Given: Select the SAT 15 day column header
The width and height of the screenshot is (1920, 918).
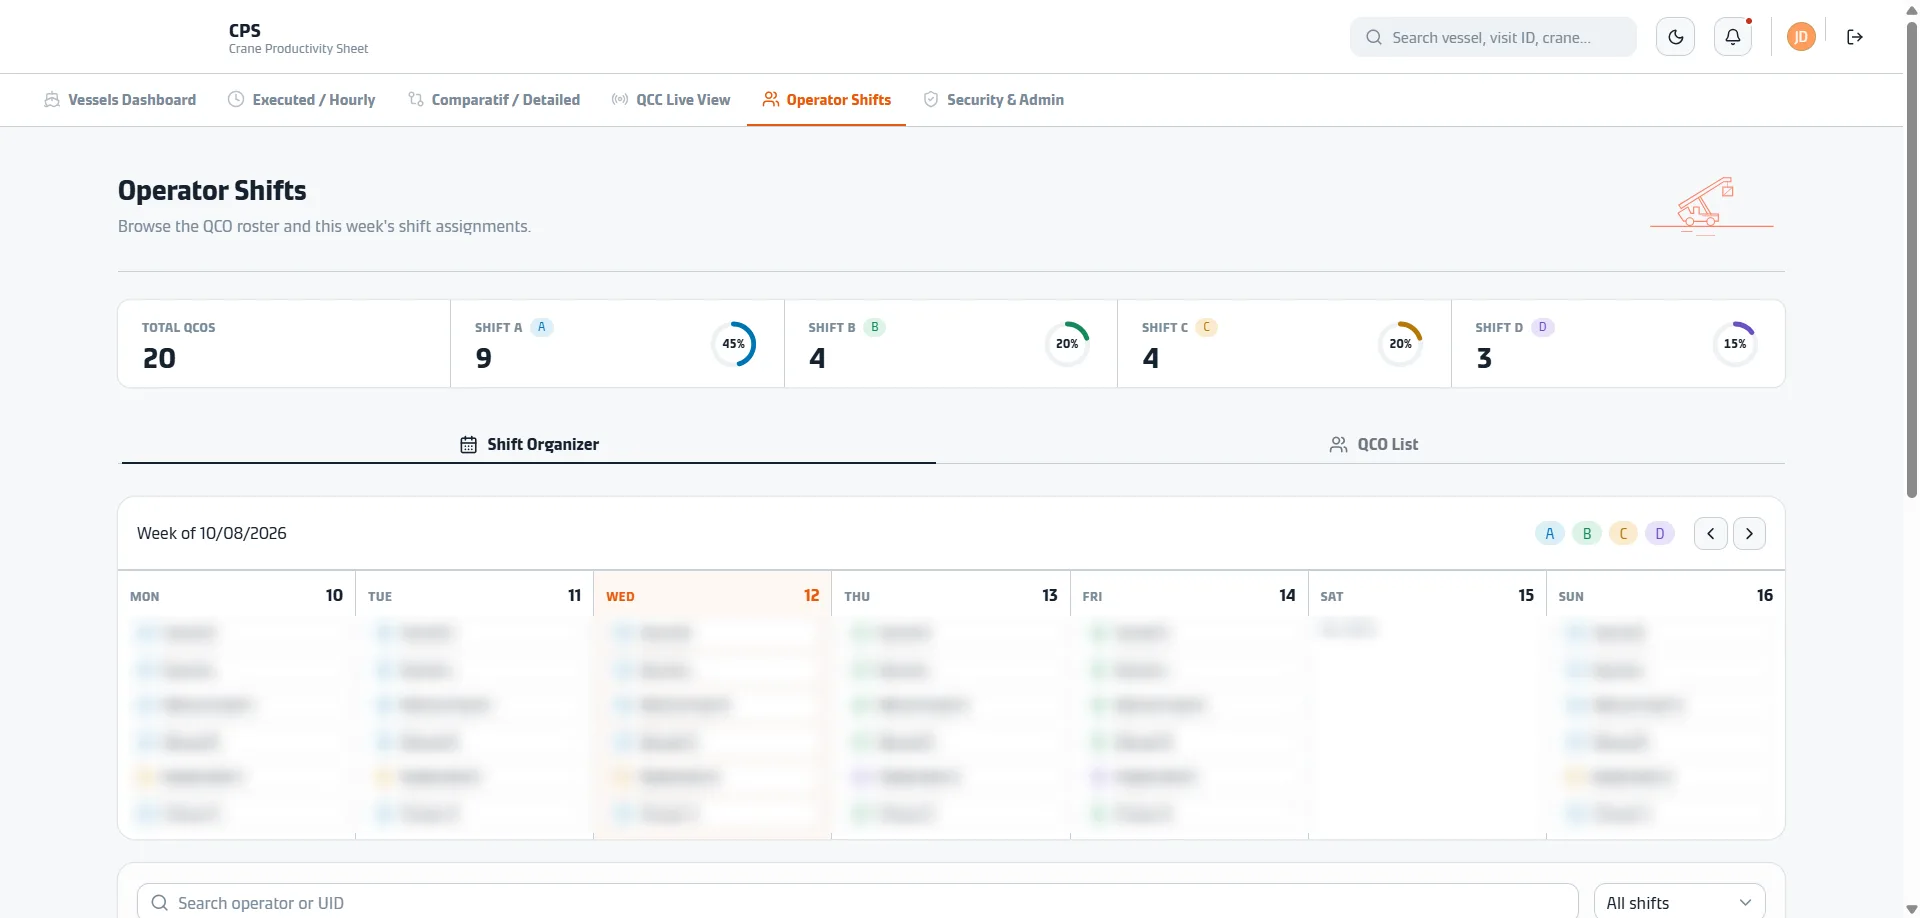Looking at the screenshot, I should 1427,596.
